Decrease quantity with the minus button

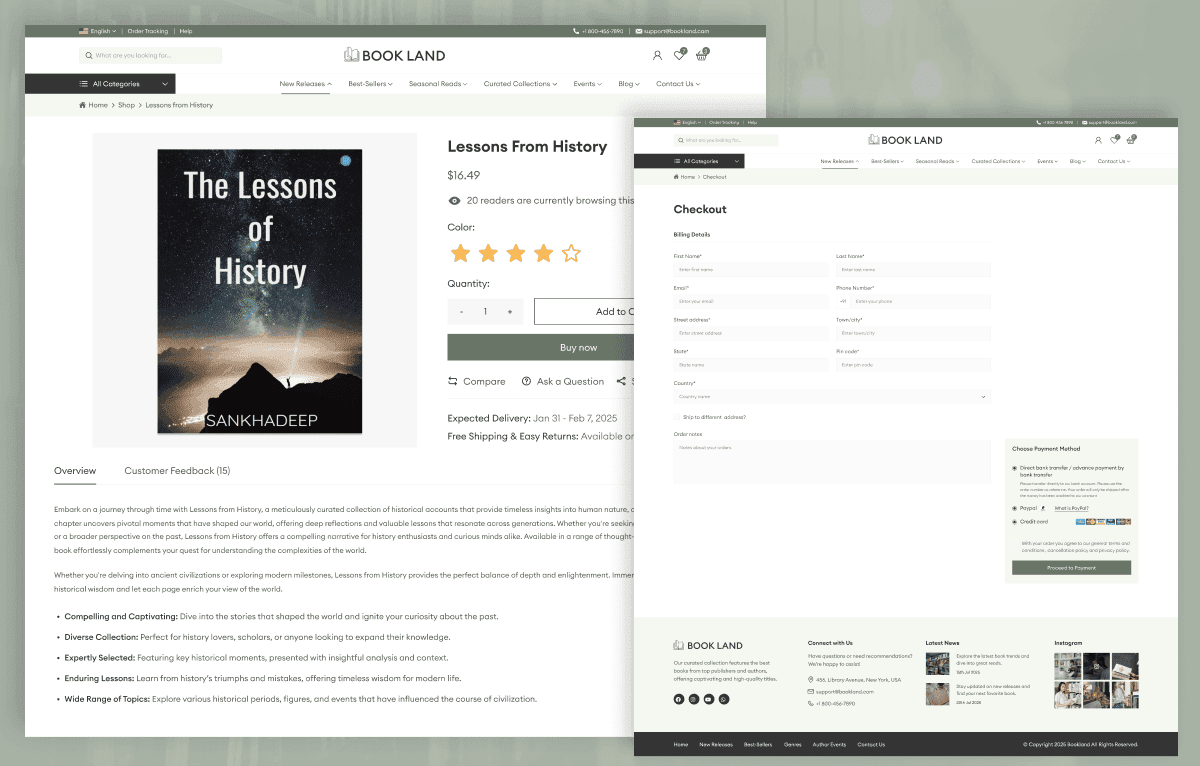click(x=461, y=312)
